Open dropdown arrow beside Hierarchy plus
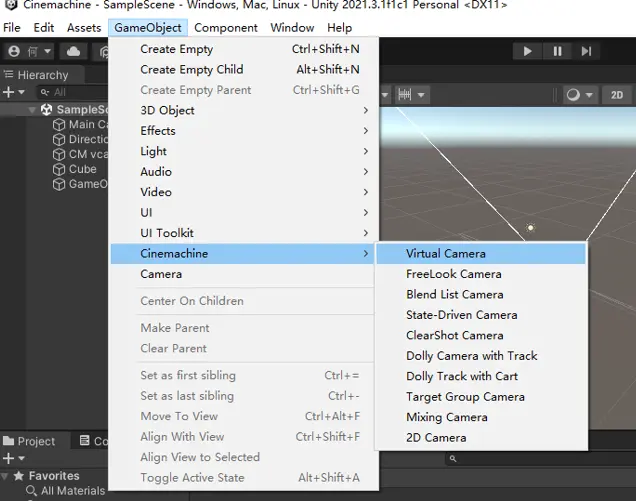Screen dimensions: 636x501 tap(21, 92)
